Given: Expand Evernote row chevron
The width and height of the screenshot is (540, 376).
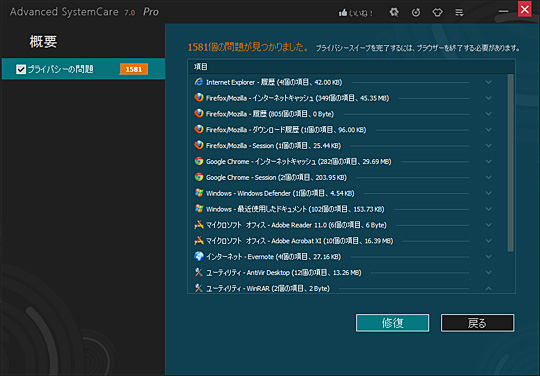Looking at the screenshot, I should tap(488, 256).
